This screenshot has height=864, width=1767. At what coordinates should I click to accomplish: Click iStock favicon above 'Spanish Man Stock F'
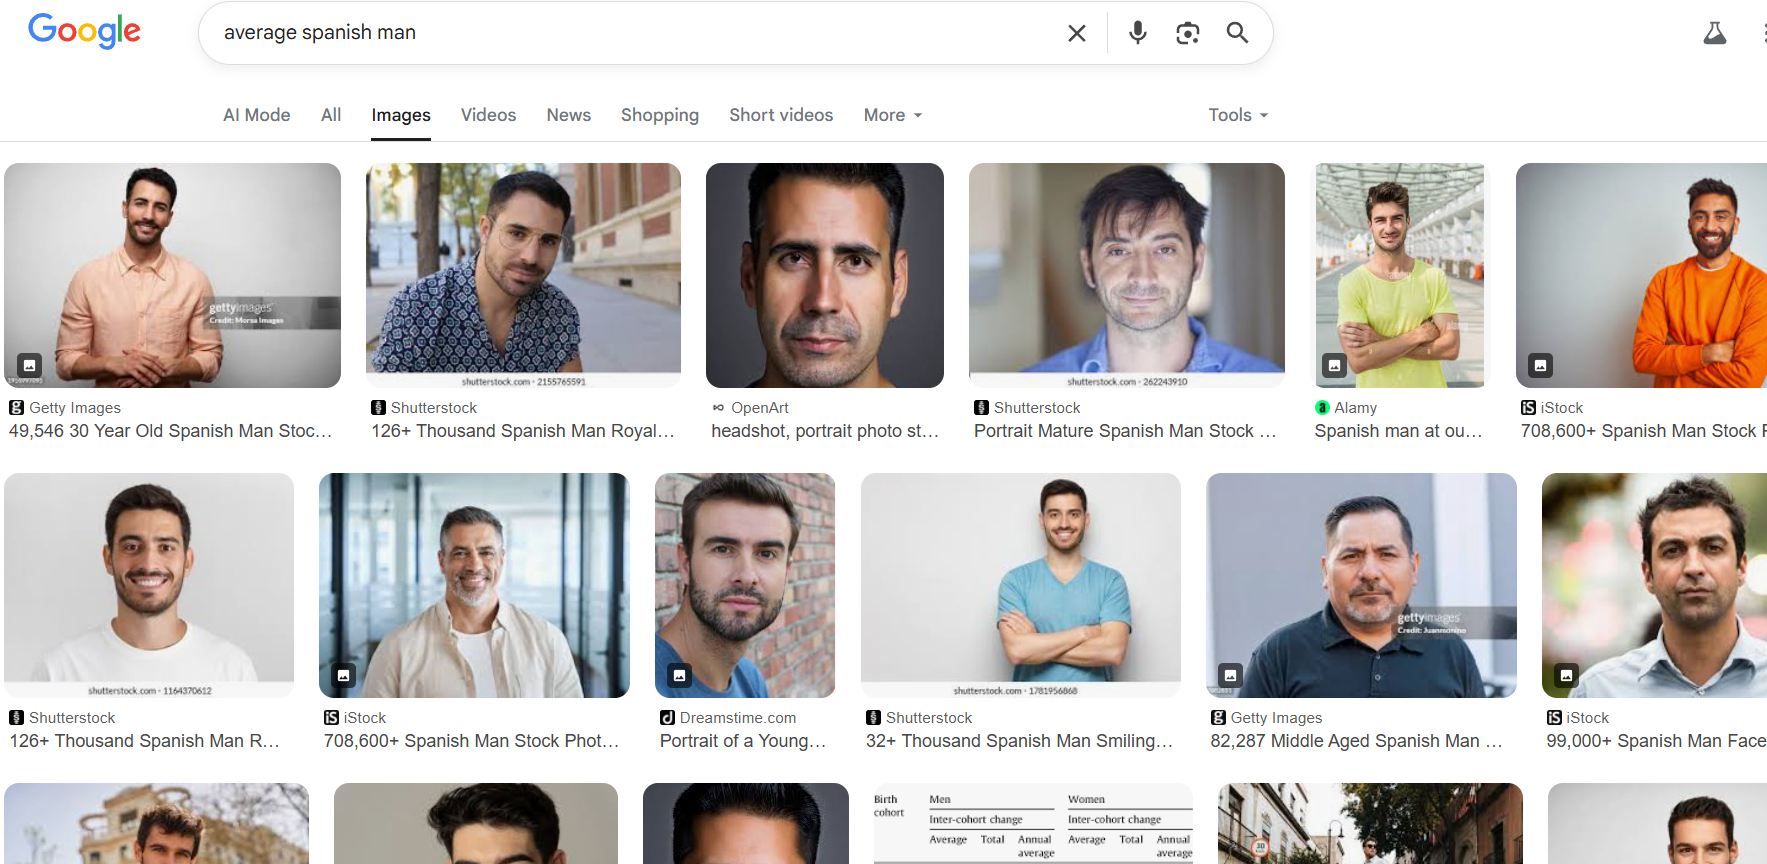click(1528, 408)
